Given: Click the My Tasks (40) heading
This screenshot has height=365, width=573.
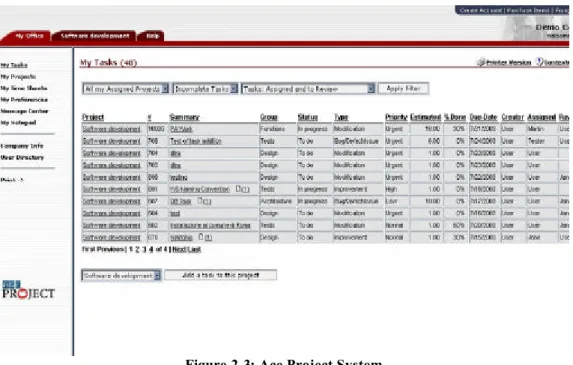Looking at the screenshot, I should coord(109,62).
